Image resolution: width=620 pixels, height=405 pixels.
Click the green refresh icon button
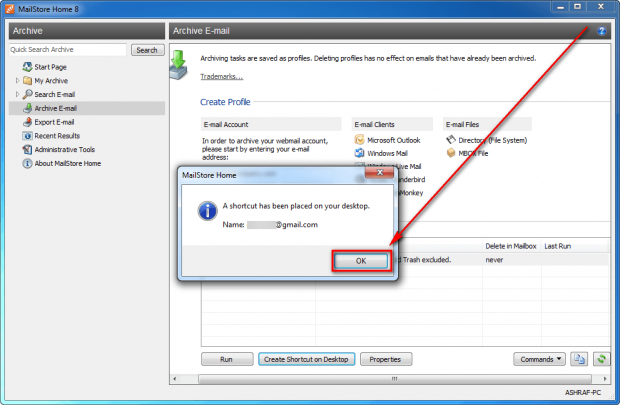coord(601,359)
